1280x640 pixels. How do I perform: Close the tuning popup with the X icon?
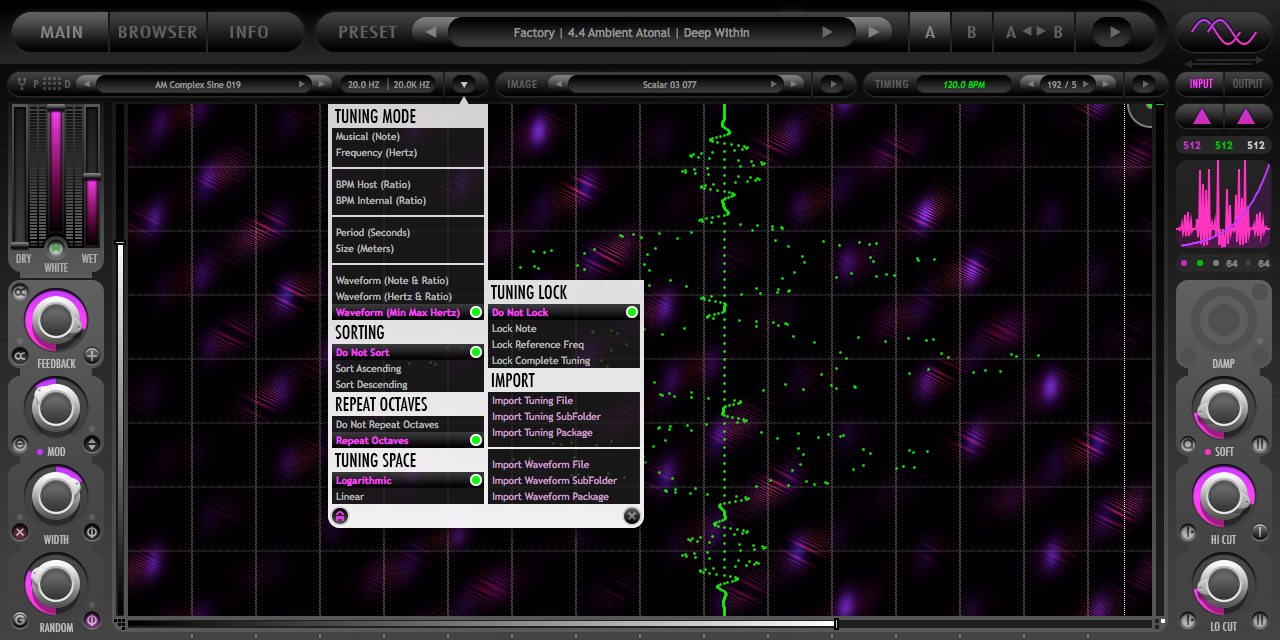click(632, 516)
